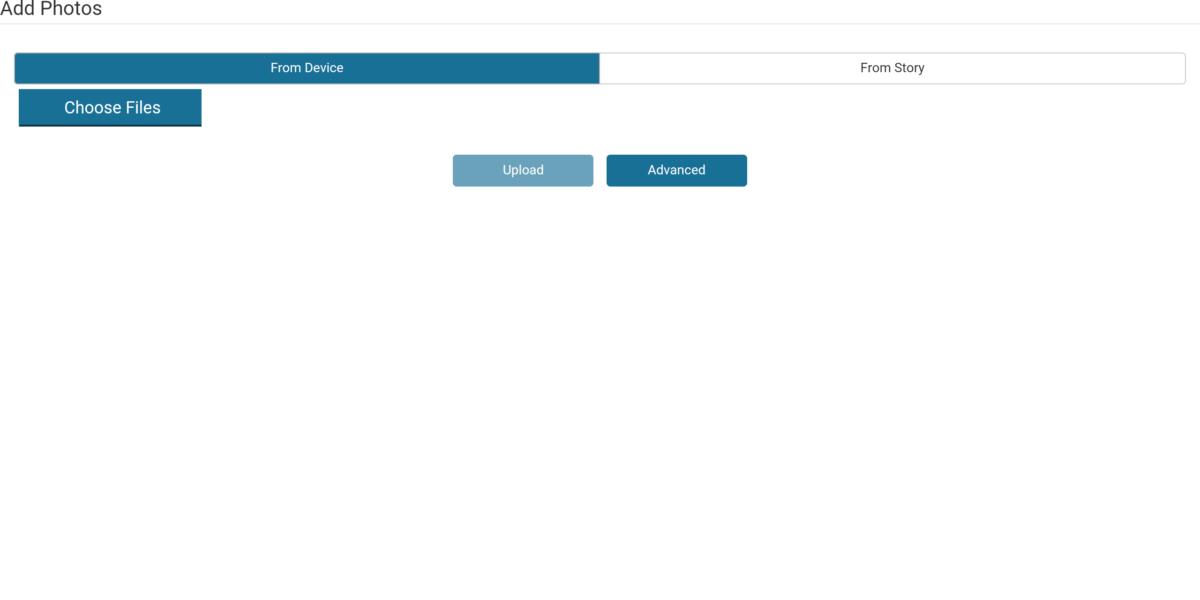Click Advanced beside the Upload button
This screenshot has height=600, width=1200.
point(676,170)
